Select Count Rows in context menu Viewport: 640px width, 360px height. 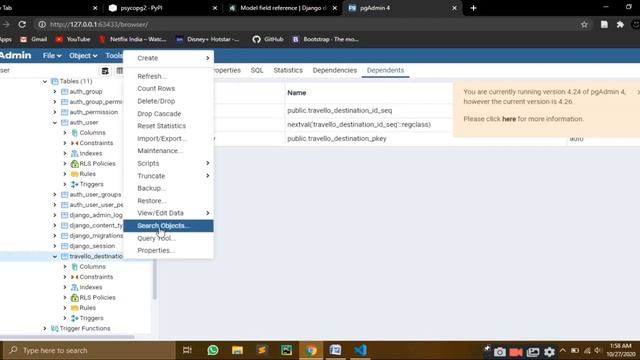pos(168,89)
